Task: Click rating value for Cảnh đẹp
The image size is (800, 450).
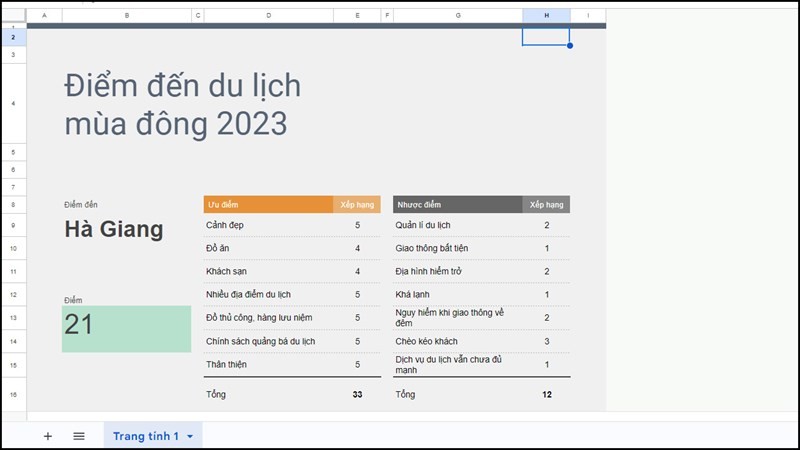Action: pos(357,225)
